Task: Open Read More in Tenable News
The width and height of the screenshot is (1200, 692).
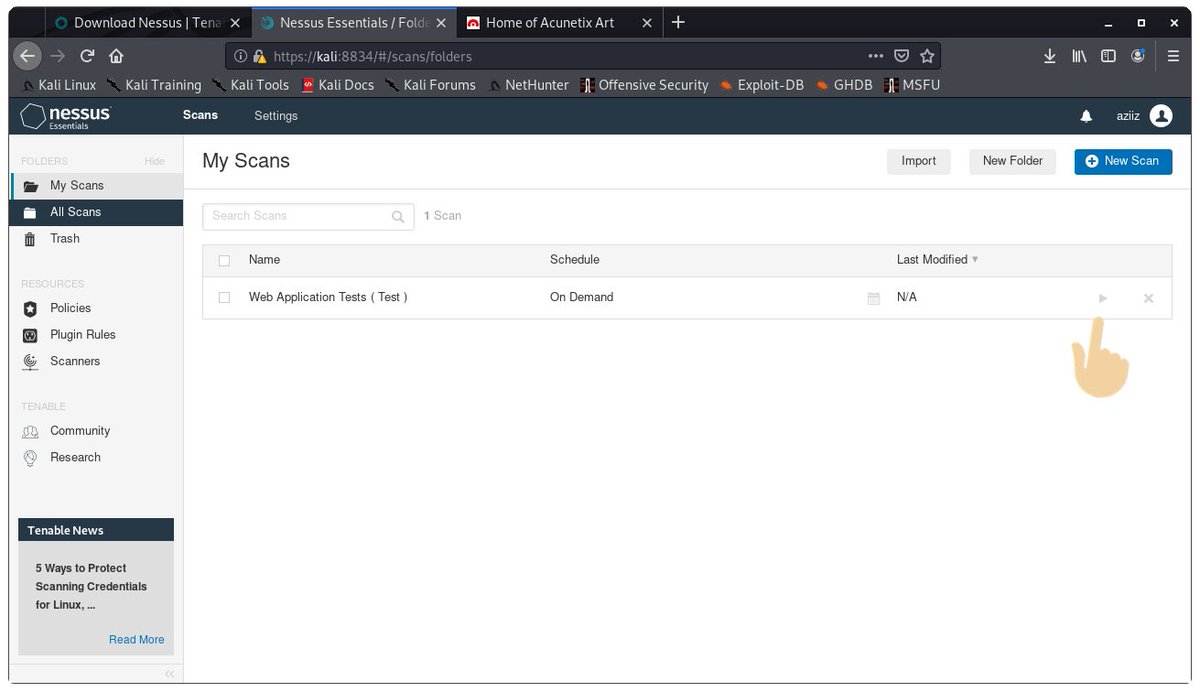Action: (x=136, y=640)
